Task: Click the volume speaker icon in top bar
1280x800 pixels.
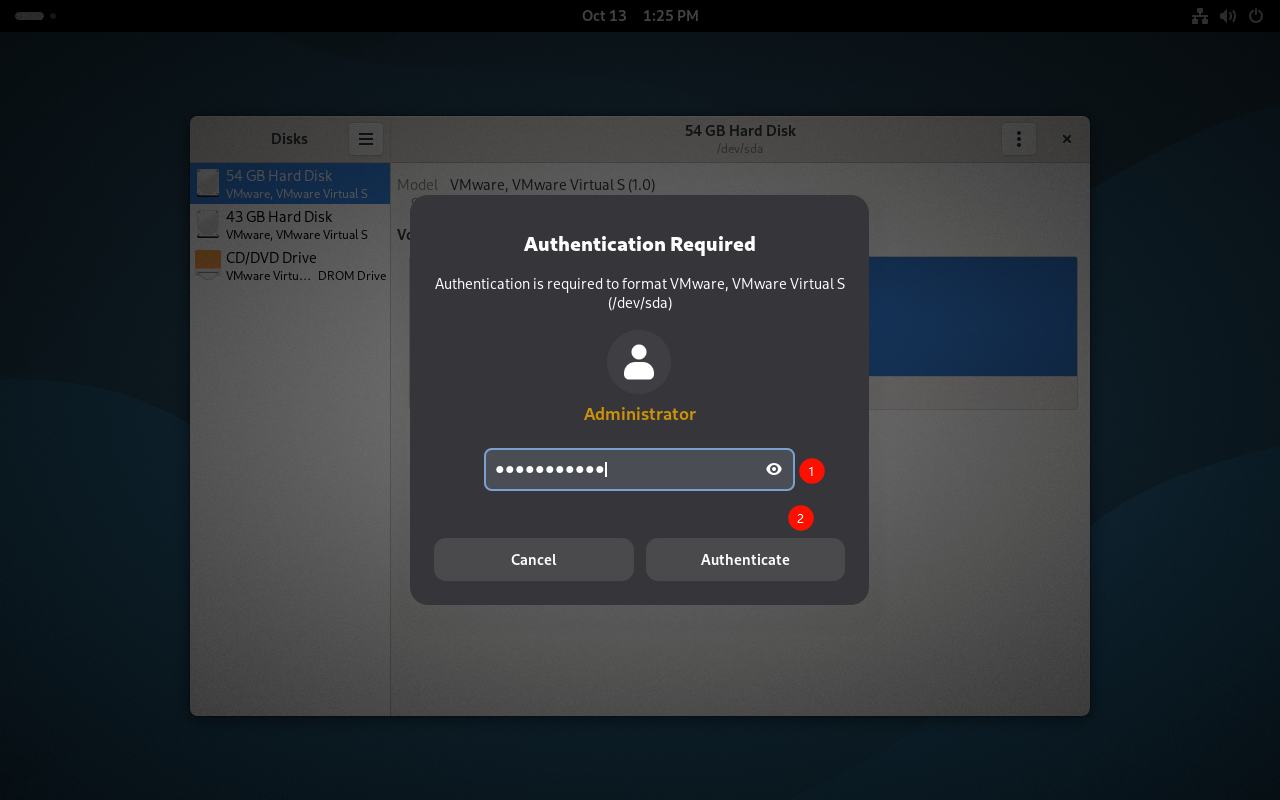Action: [x=1228, y=16]
